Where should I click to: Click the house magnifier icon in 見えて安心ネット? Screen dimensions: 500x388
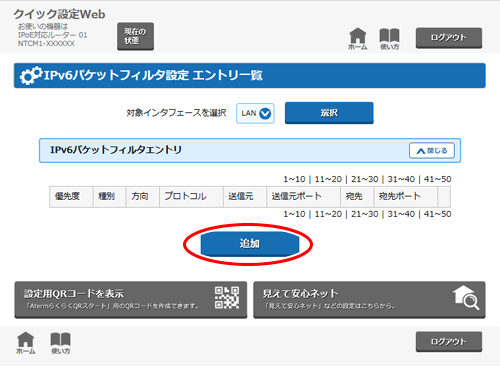tap(466, 297)
